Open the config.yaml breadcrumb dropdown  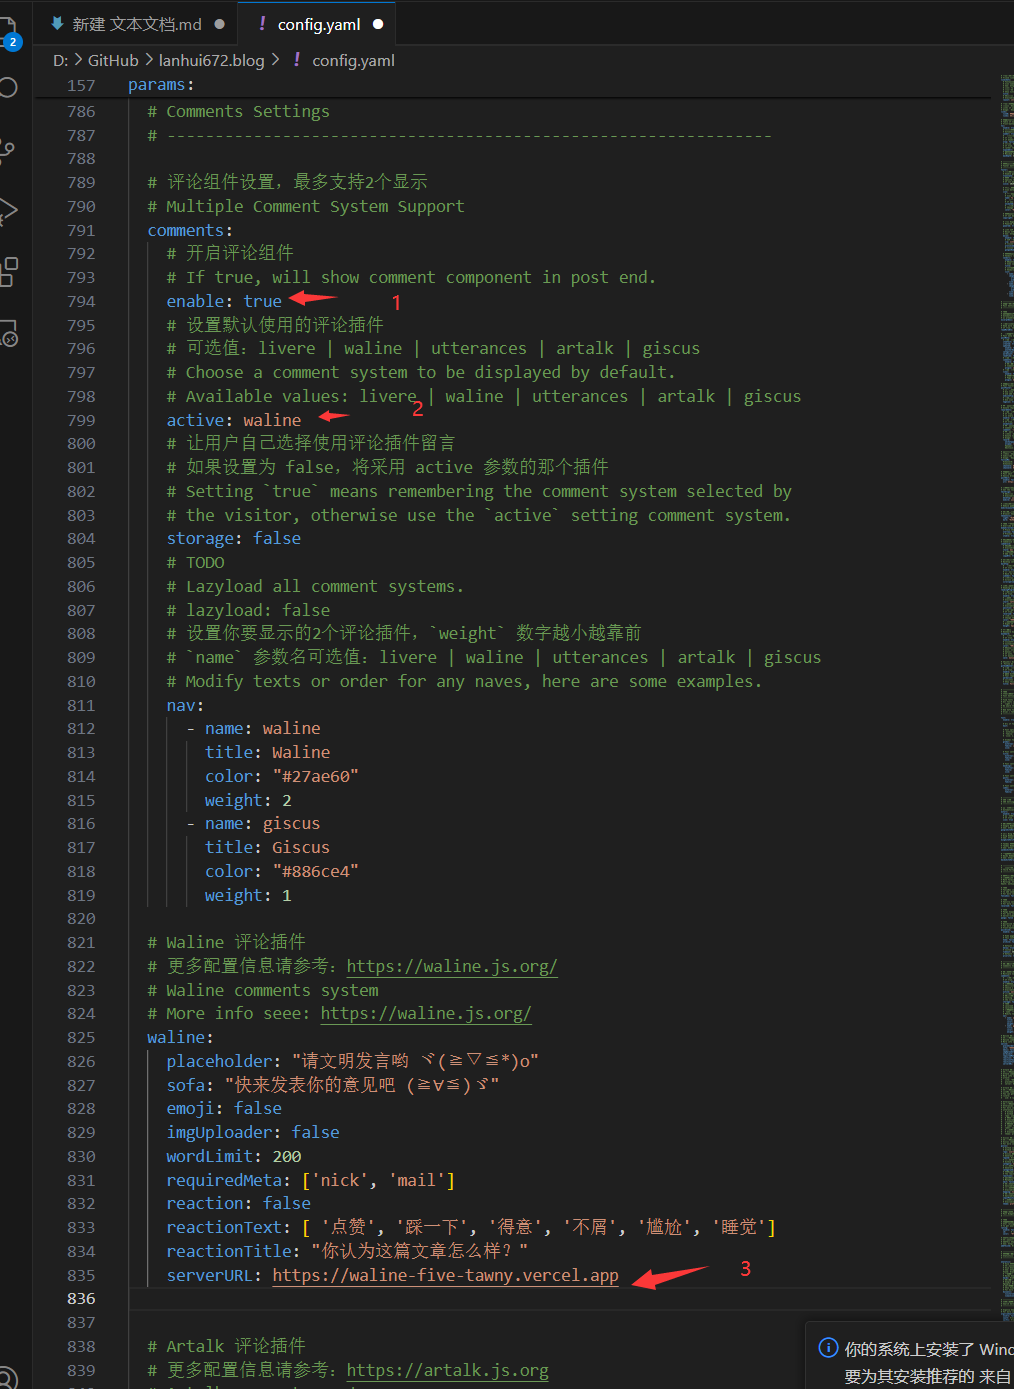(x=353, y=60)
